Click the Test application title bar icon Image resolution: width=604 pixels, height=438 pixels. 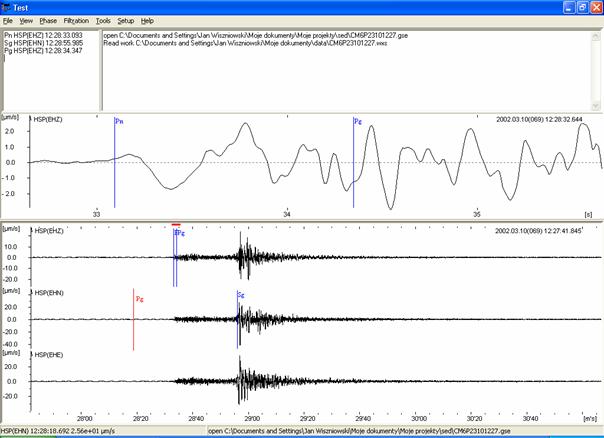[x=6, y=7]
